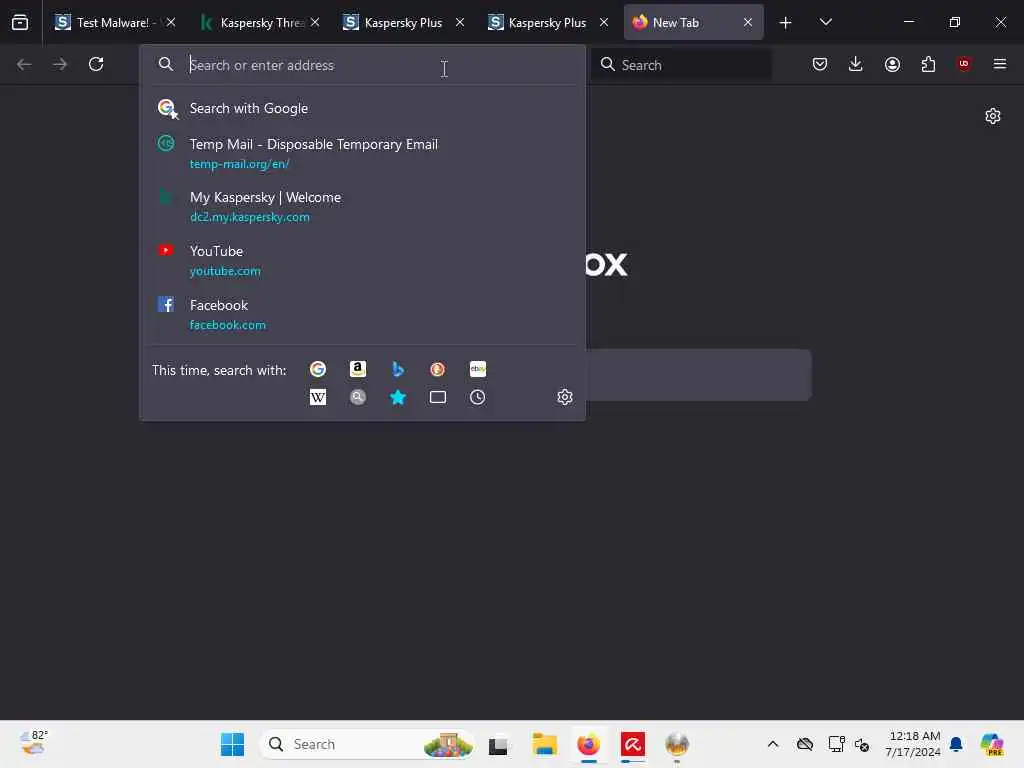Viewport: 1024px width, 768px height.
Task: Open Windows Start menu
Action: (x=232, y=744)
